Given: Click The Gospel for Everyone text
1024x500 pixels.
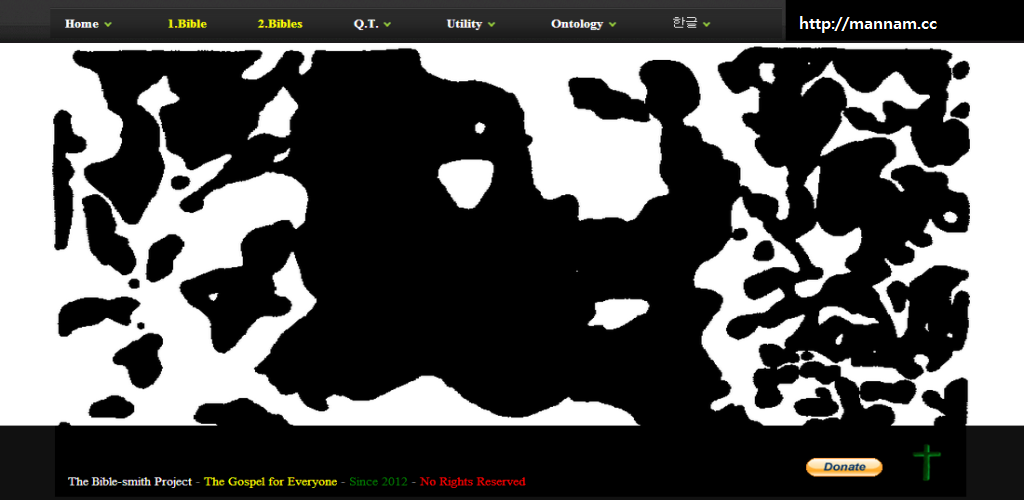Looking at the screenshot, I should point(270,482).
